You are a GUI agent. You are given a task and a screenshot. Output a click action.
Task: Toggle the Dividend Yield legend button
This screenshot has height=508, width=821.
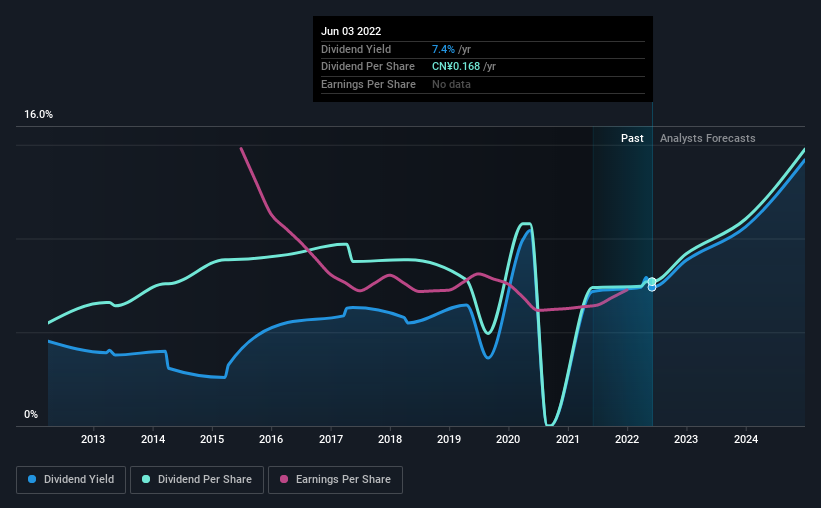click(x=71, y=480)
